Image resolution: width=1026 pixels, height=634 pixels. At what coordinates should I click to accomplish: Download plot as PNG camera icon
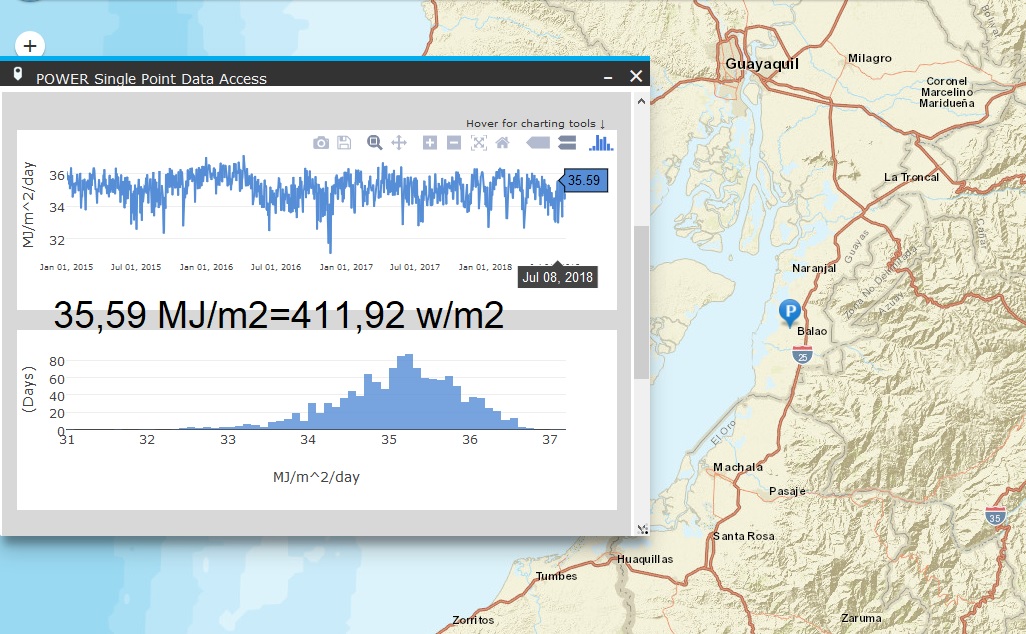tap(321, 143)
